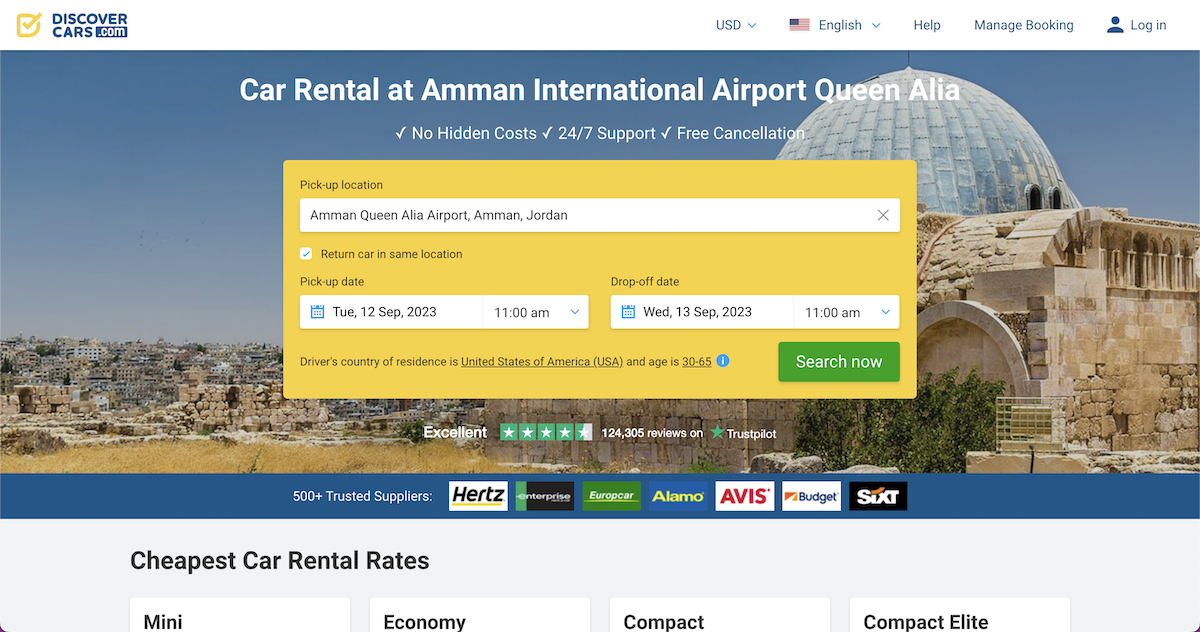
Task: Select the Compact car category card
Action: (x=720, y=615)
